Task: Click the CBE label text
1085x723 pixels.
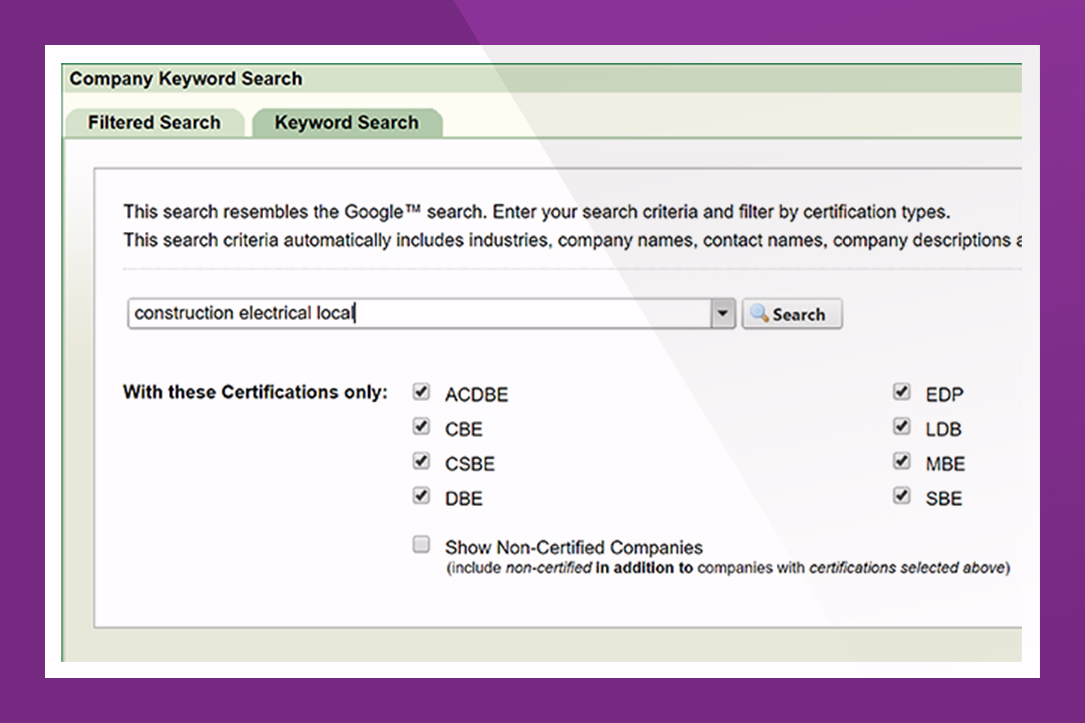Action: [x=464, y=429]
